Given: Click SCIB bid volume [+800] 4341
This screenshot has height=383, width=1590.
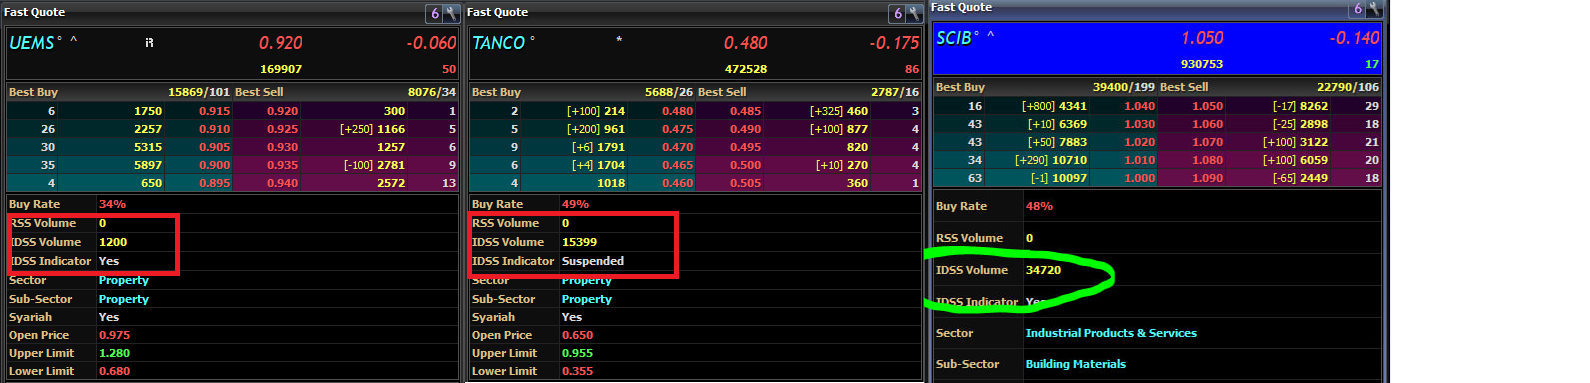Looking at the screenshot, I should pos(1054,106).
